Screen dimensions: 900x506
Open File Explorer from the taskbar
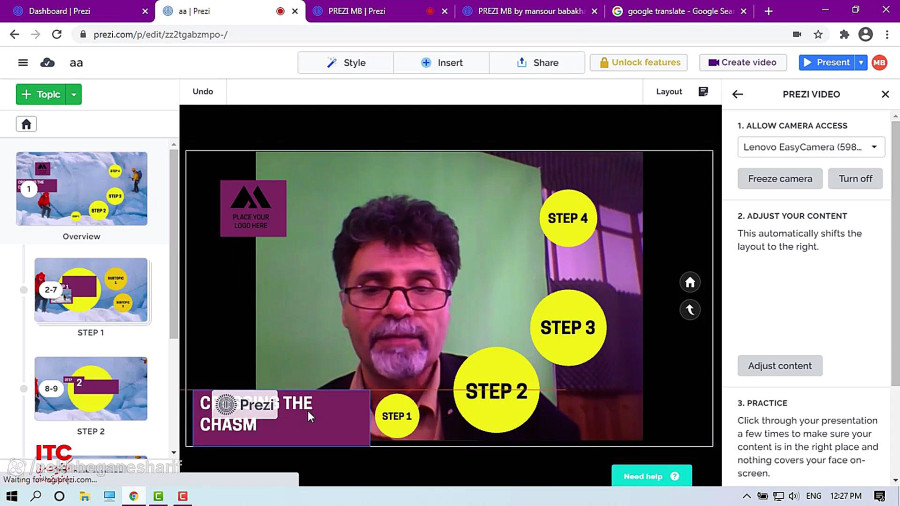tap(84, 496)
